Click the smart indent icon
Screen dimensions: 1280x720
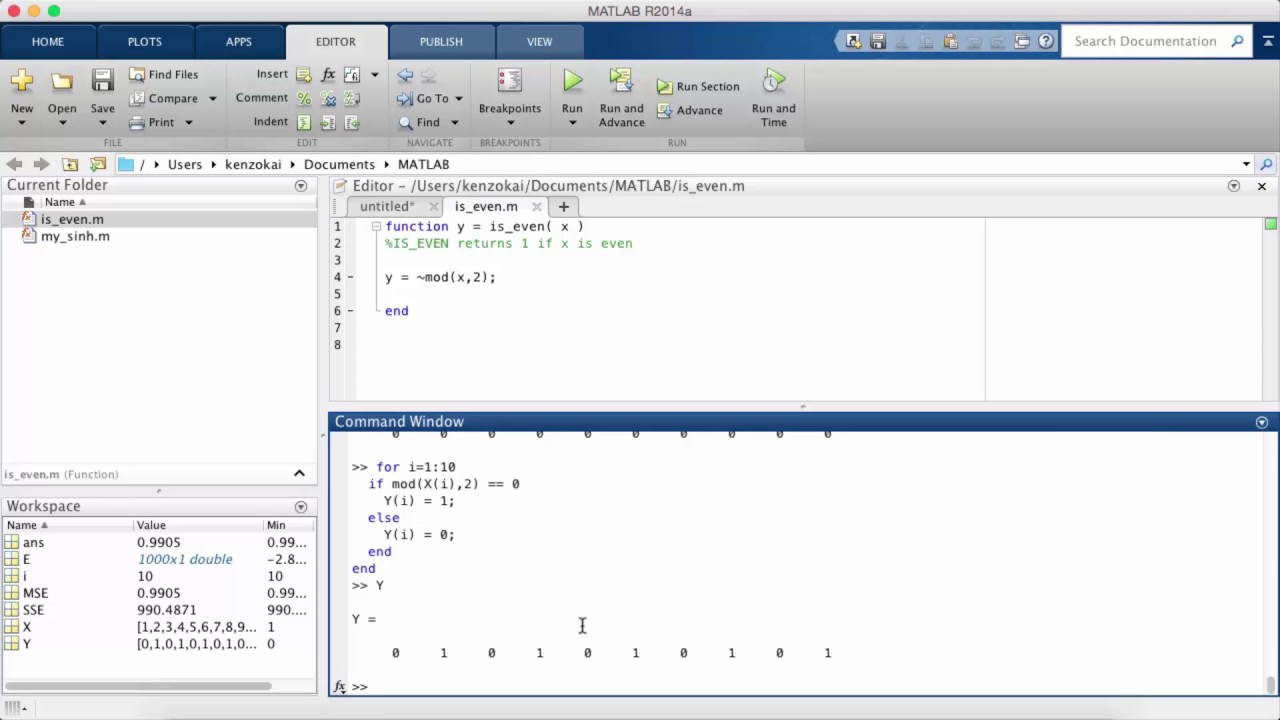[303, 123]
